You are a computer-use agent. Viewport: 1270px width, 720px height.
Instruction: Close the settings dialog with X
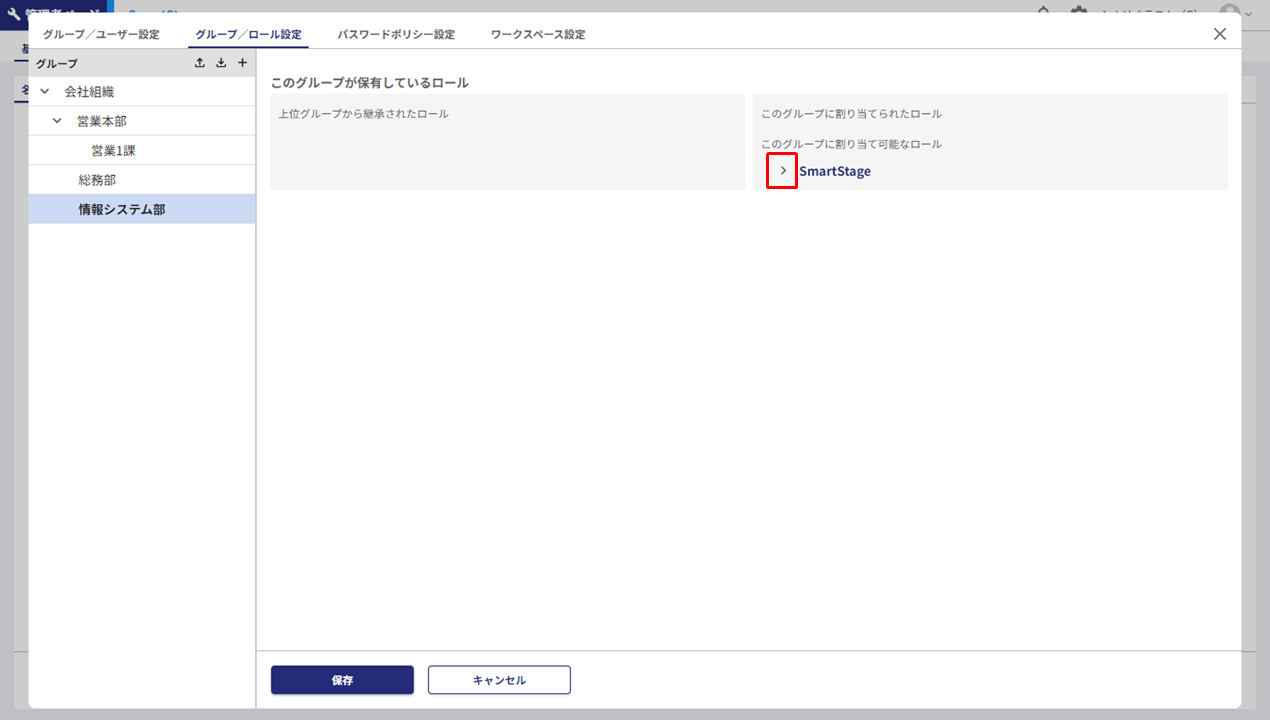1219,34
